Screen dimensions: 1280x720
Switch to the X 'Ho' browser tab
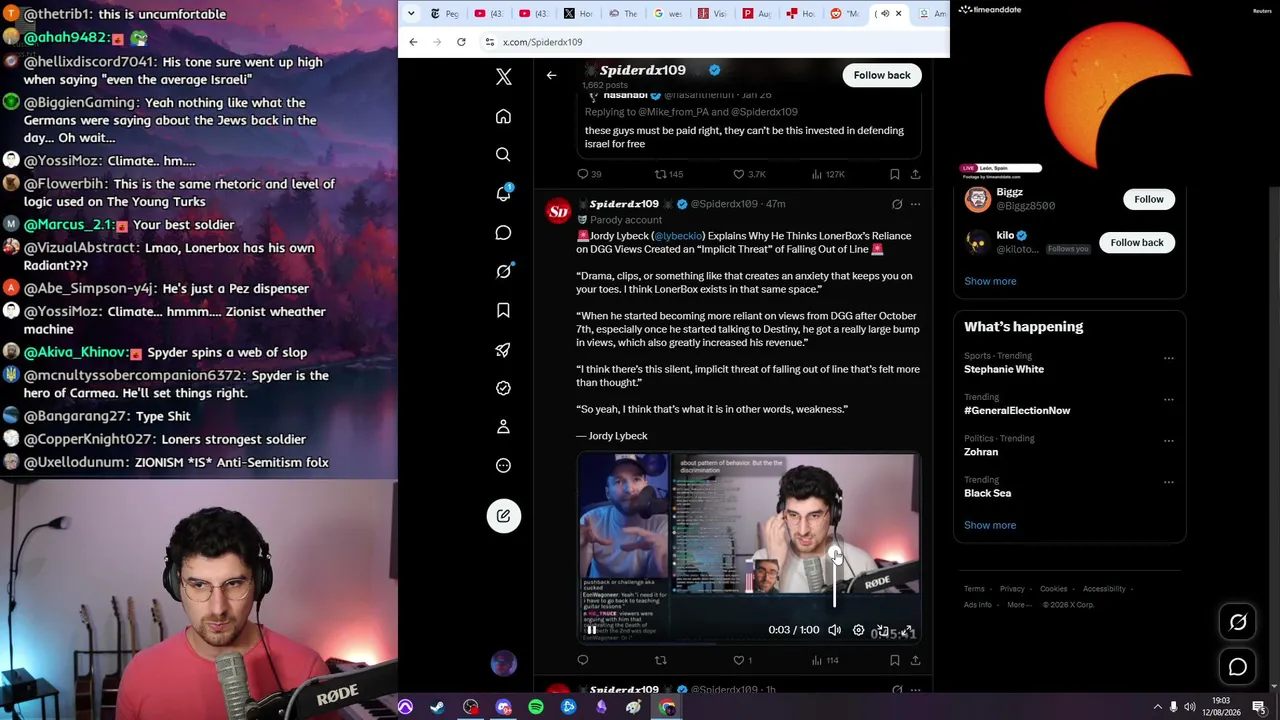[x=577, y=13]
